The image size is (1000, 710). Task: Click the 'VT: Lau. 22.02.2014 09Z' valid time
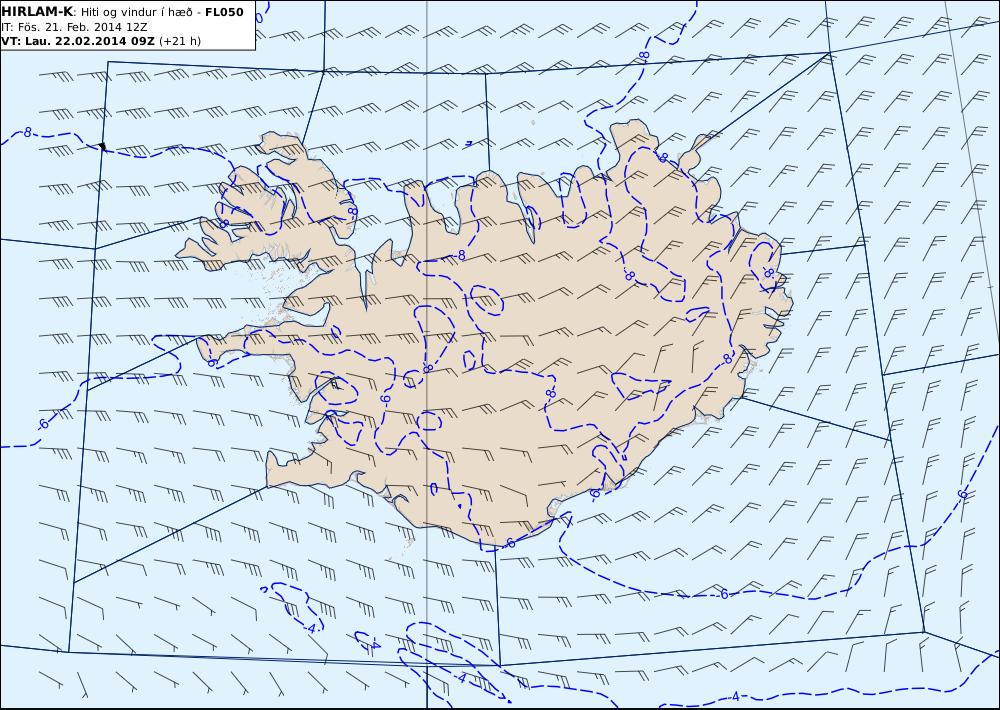[x=78, y=41]
